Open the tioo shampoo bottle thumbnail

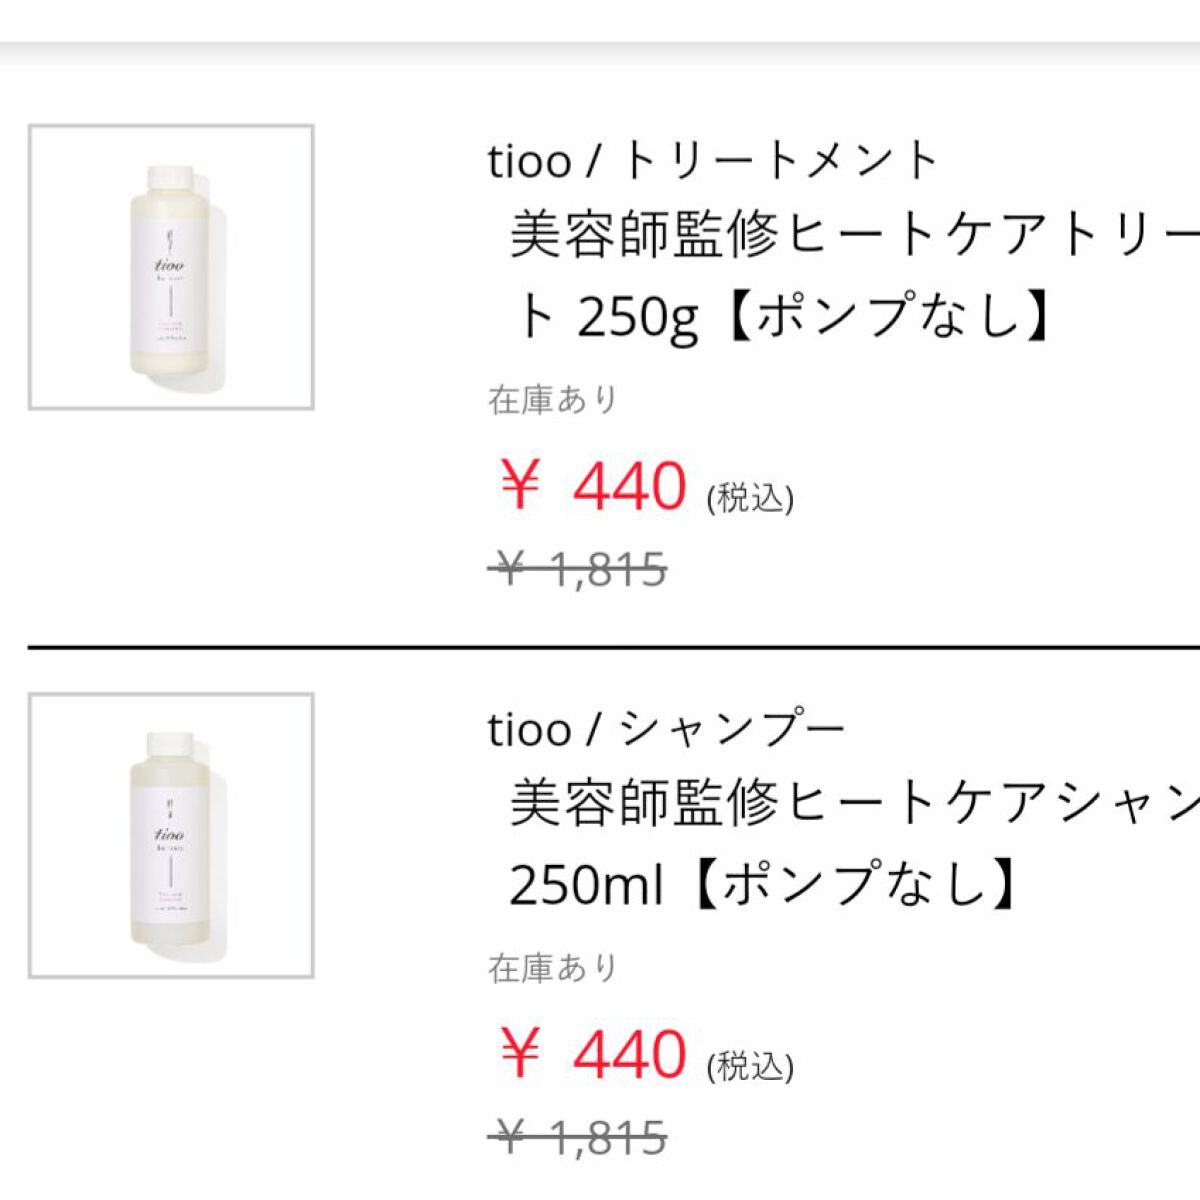[x=171, y=835]
